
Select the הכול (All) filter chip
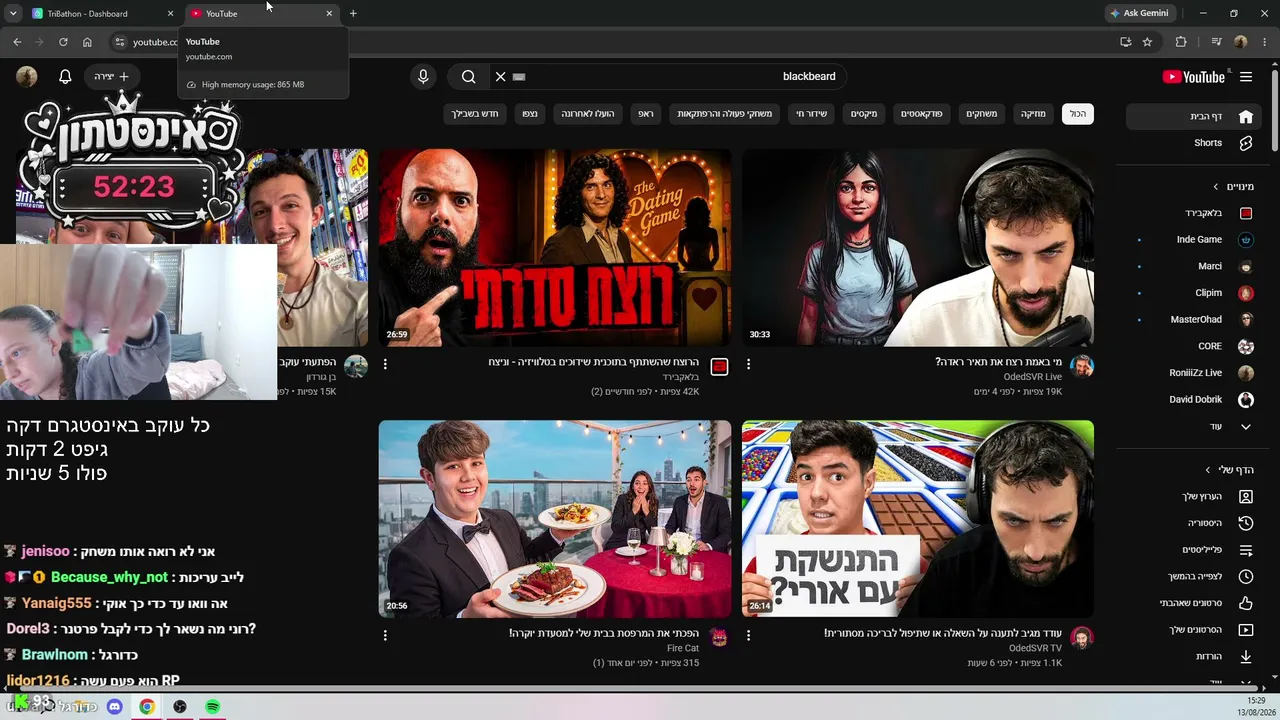pos(1078,114)
